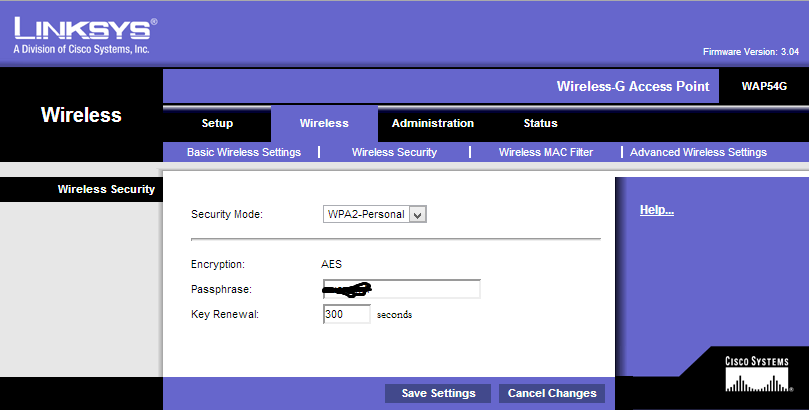Open the Setup tab
The height and width of the screenshot is (411, 809).
217,123
